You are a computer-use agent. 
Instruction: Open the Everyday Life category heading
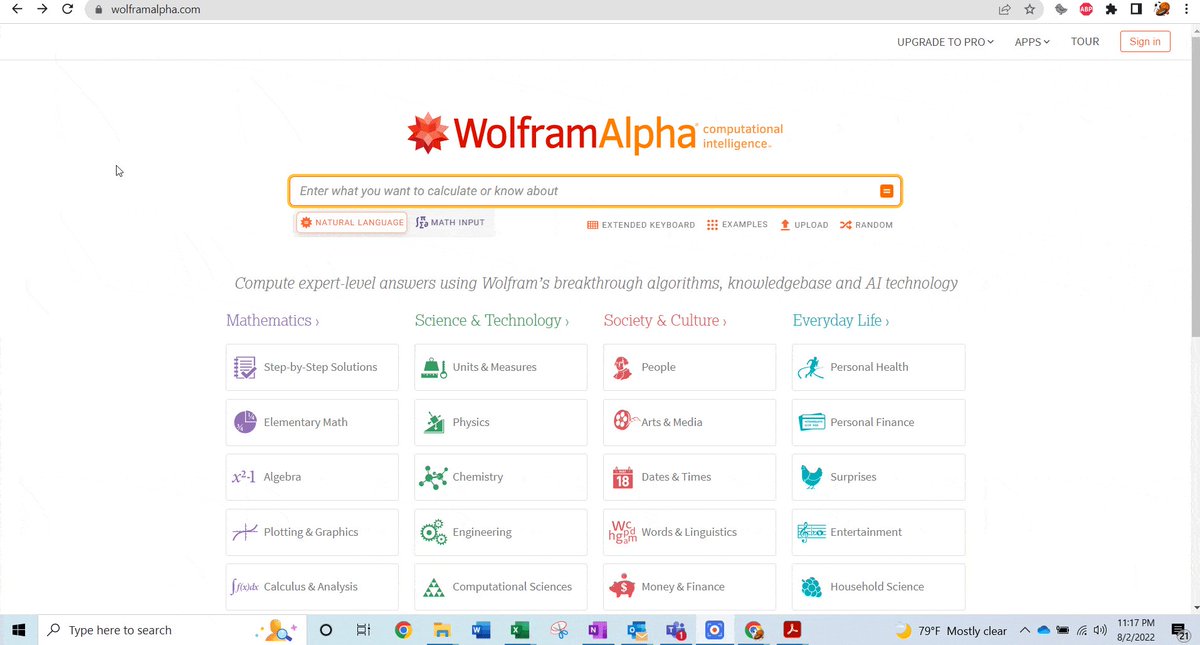[x=841, y=320]
